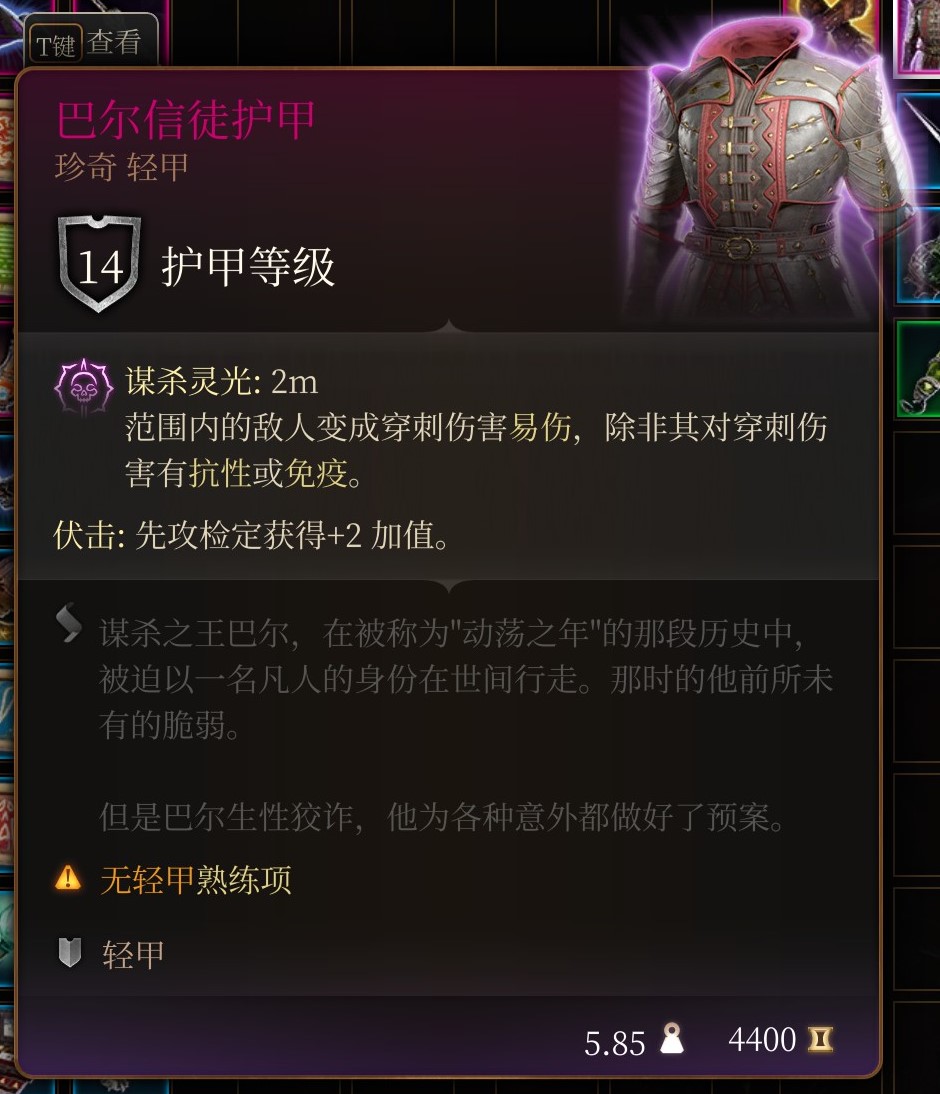Click the 免疫 highlighted keyword
Screen dimensions: 940x1094
316,473
